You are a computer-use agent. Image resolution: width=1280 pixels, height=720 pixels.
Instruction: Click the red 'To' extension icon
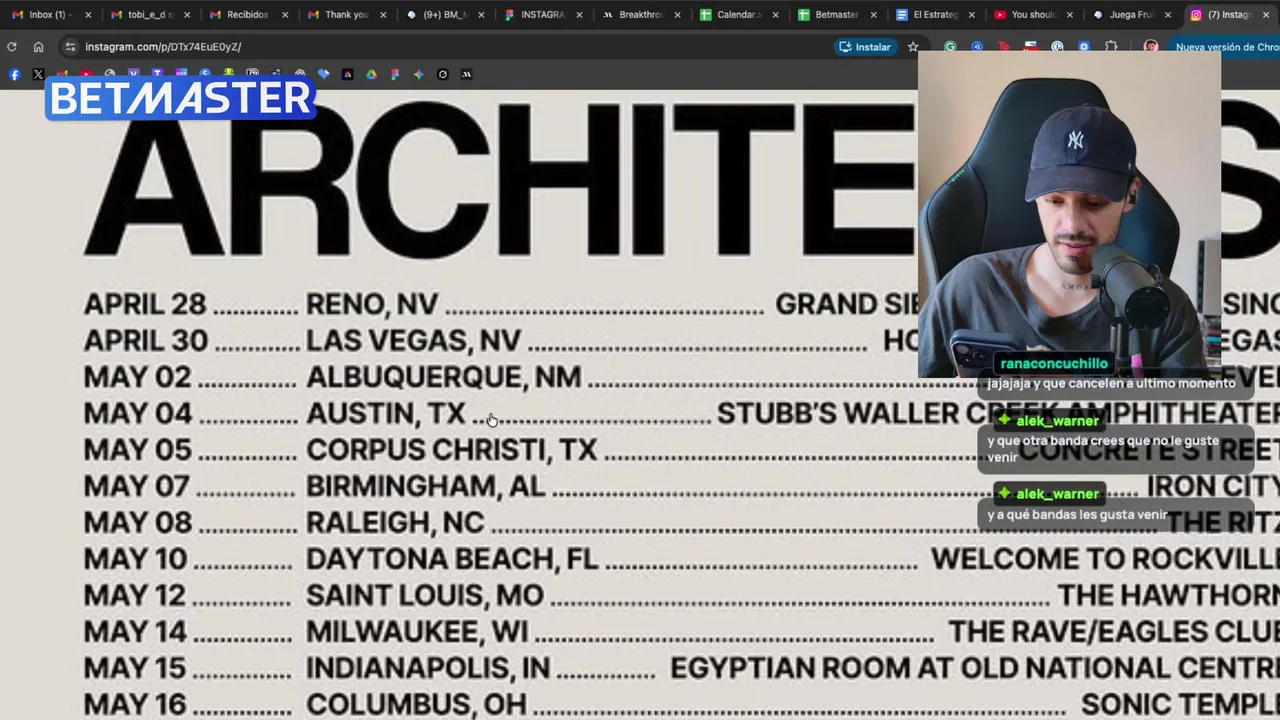click(x=1004, y=46)
